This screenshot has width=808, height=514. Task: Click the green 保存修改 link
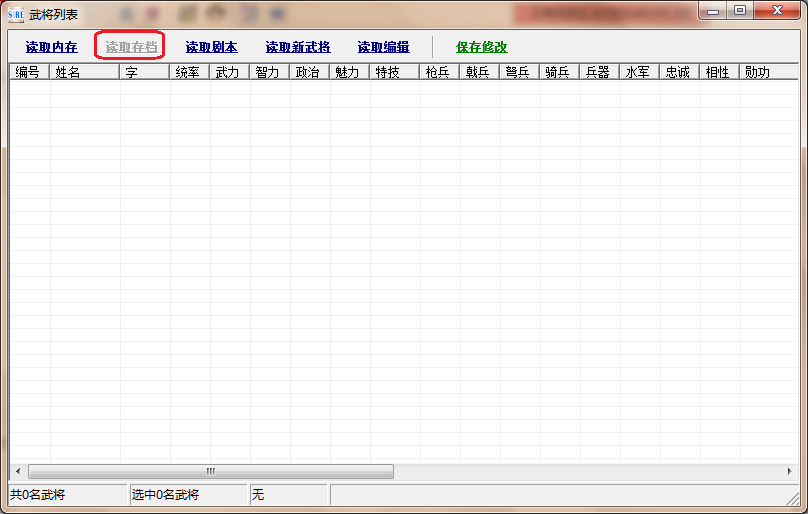pyautogui.click(x=481, y=47)
